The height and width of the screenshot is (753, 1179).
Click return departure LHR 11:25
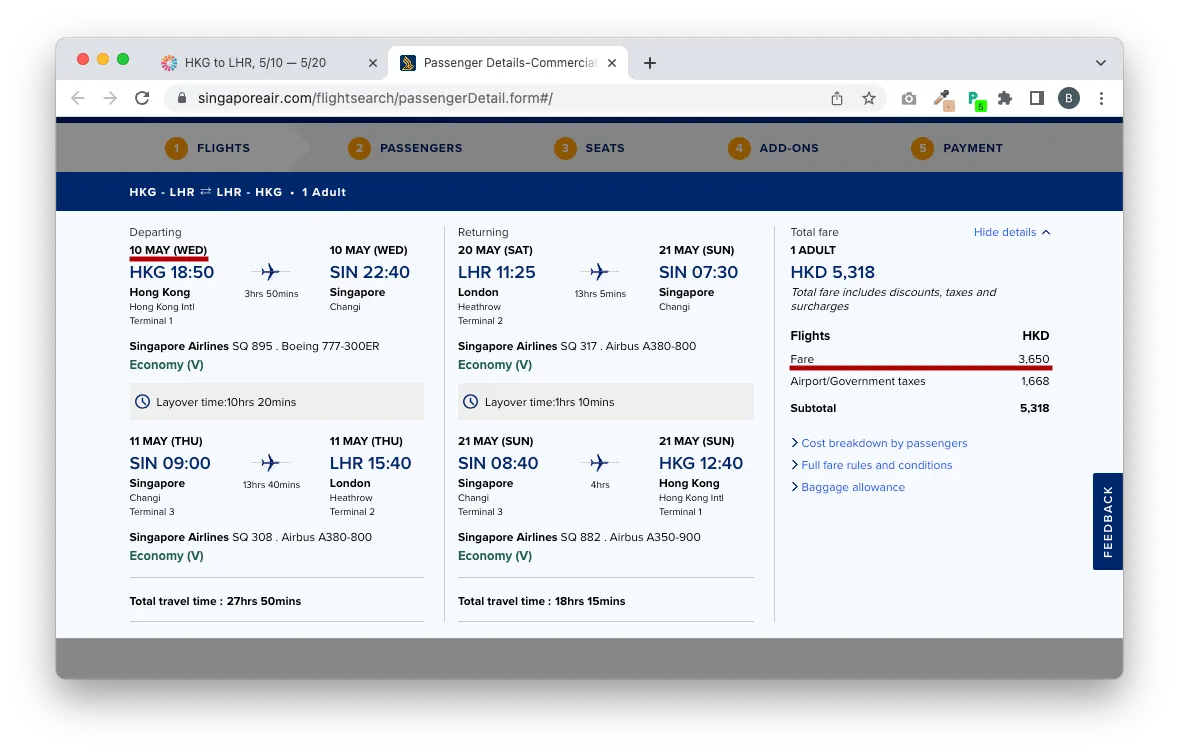coord(496,272)
